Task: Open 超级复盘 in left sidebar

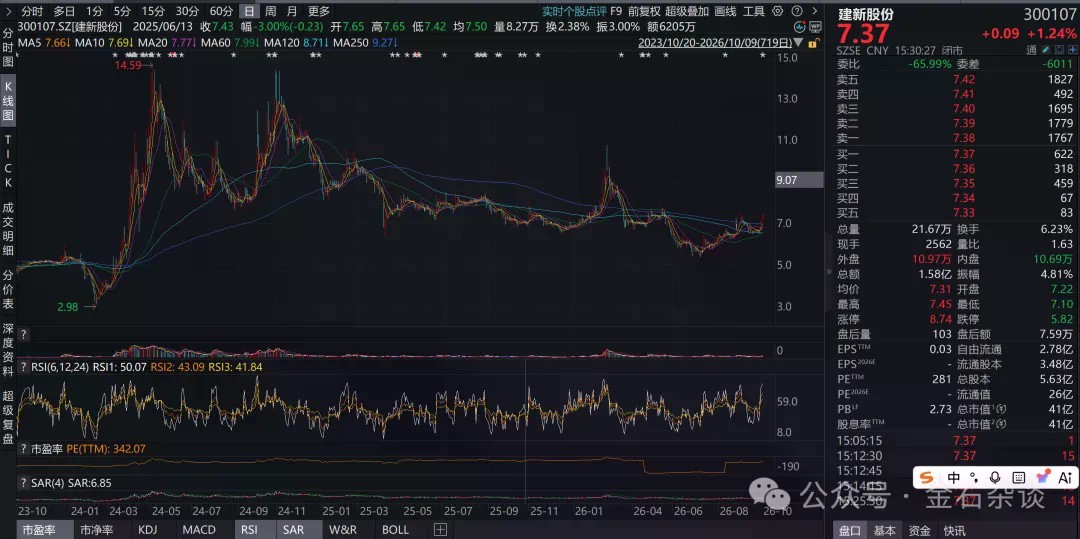Action: (8, 417)
